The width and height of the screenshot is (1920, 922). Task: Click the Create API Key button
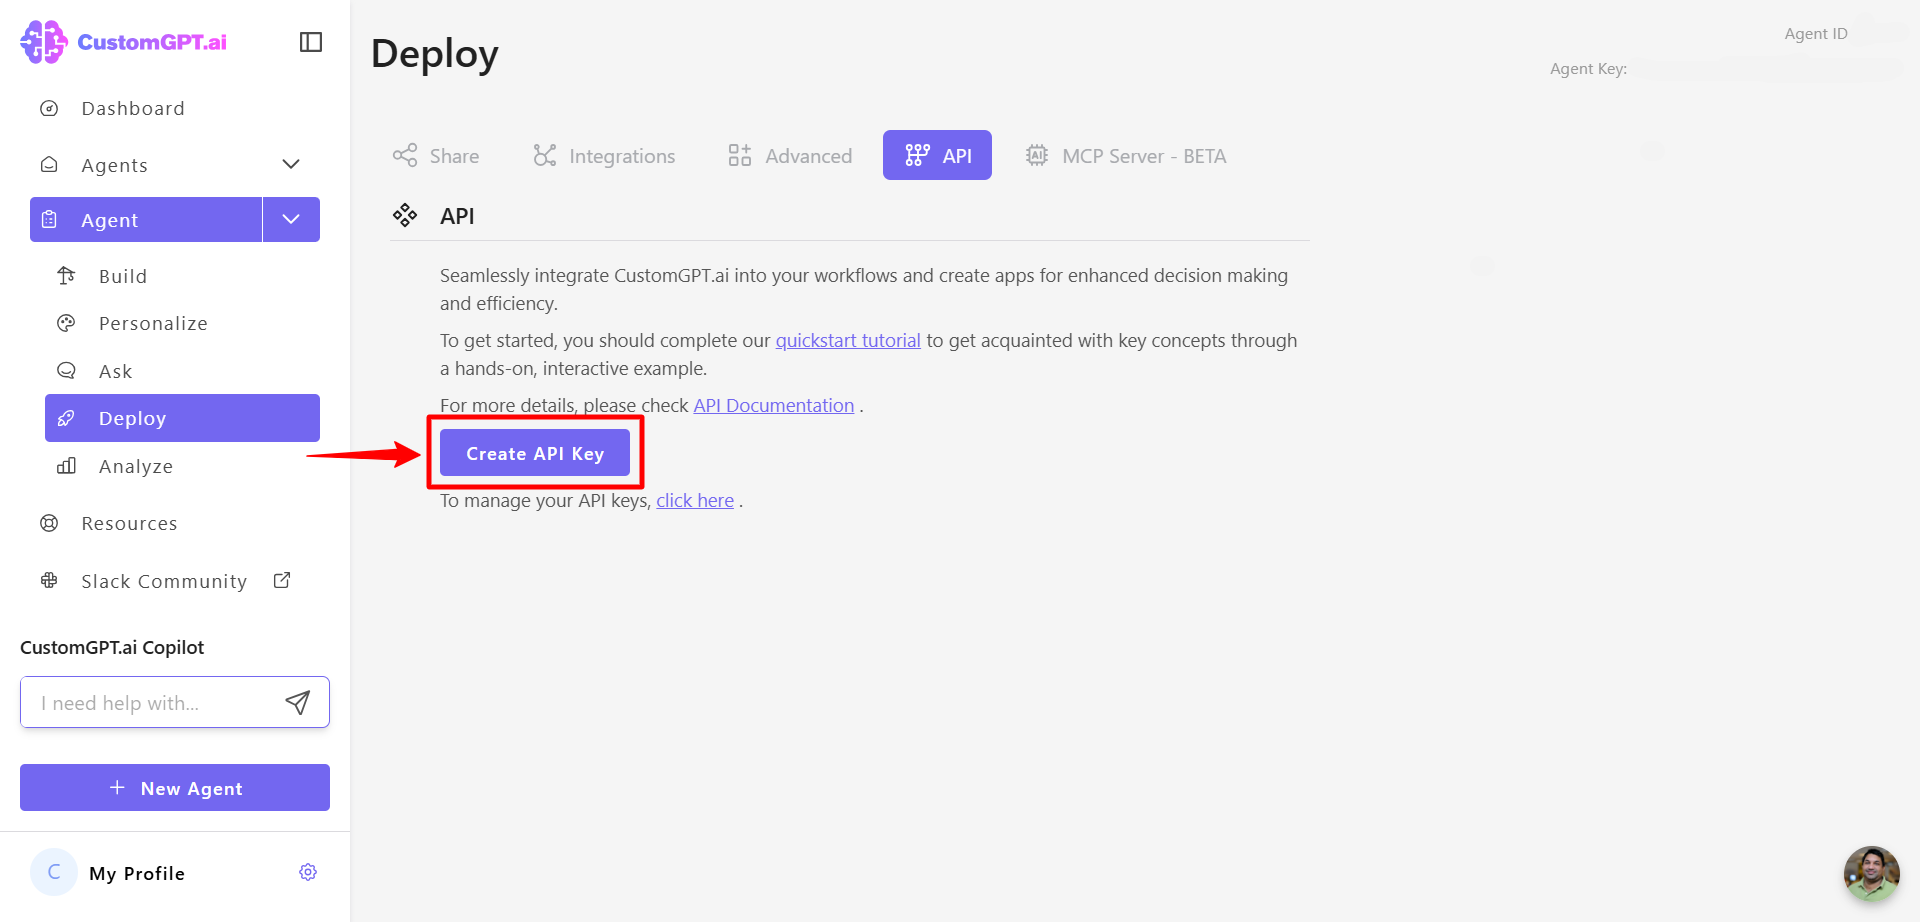[535, 453]
